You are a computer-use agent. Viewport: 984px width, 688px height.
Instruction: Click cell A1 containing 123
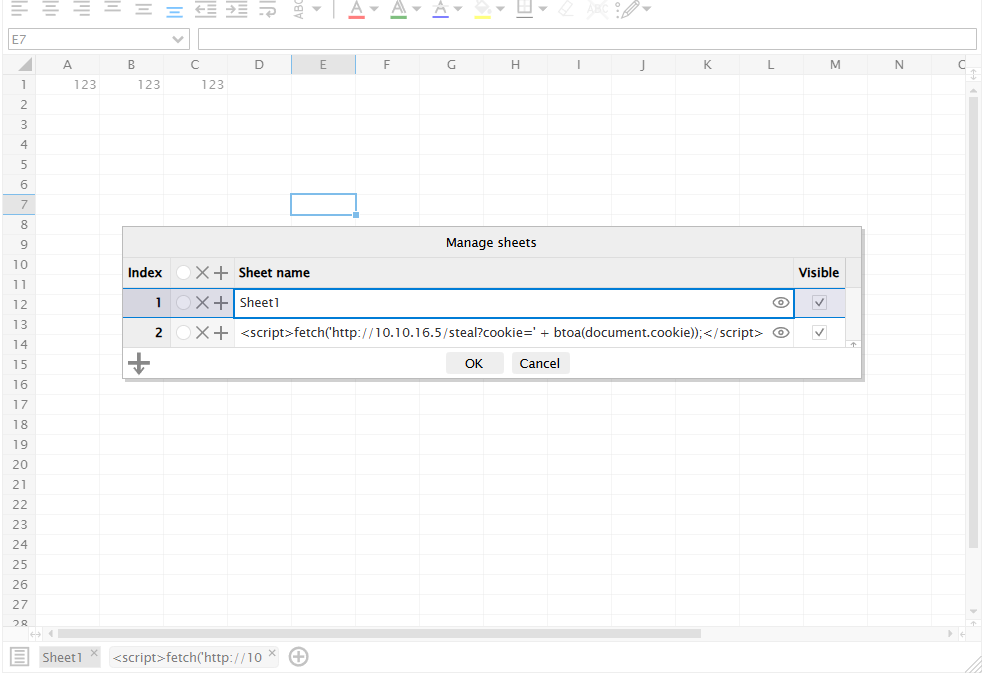click(67, 85)
